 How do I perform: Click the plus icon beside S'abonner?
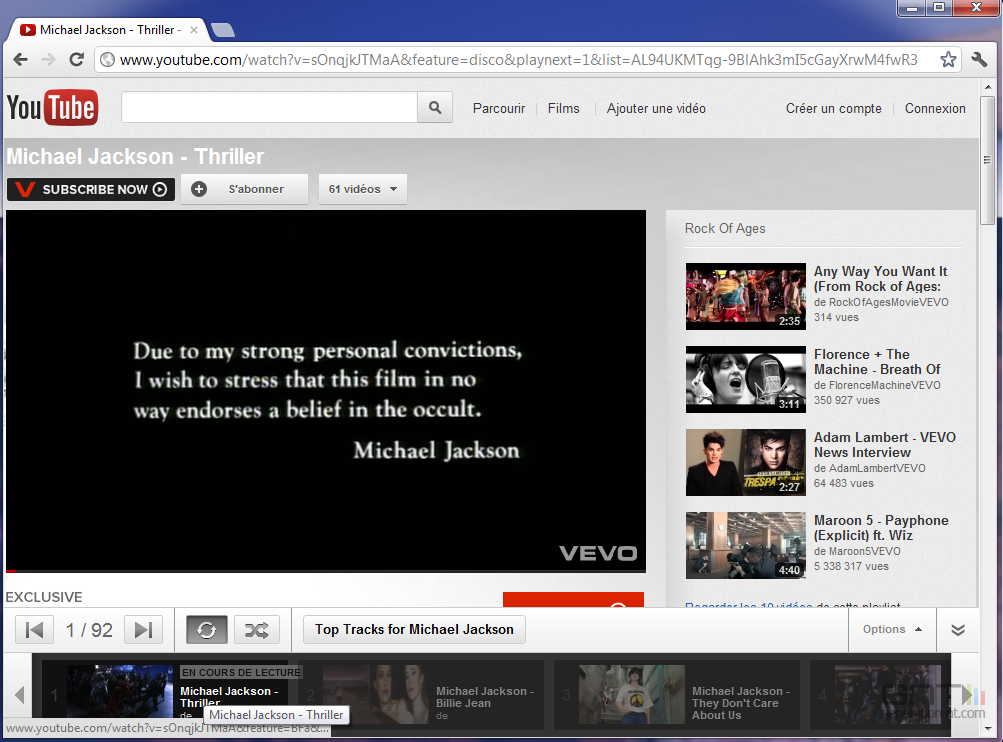coord(199,189)
